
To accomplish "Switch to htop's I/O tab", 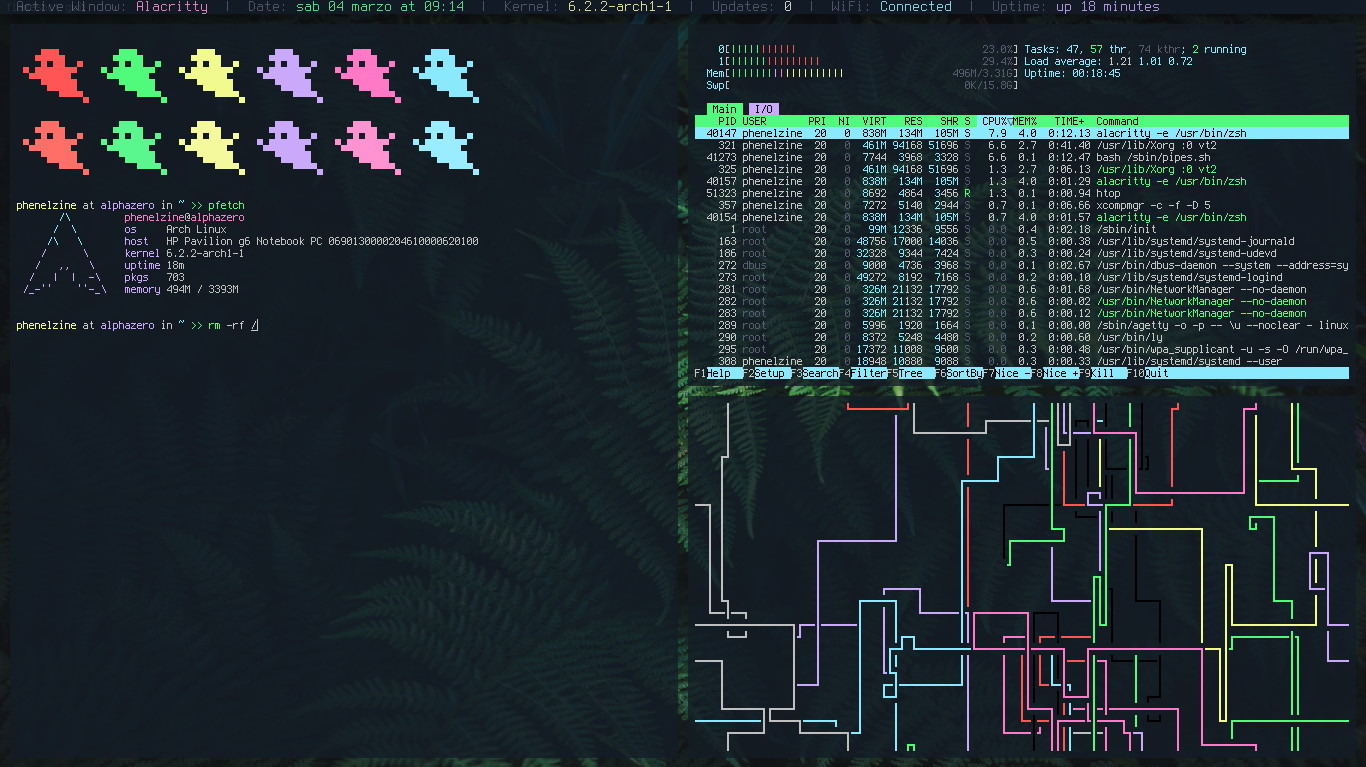I will pos(763,109).
